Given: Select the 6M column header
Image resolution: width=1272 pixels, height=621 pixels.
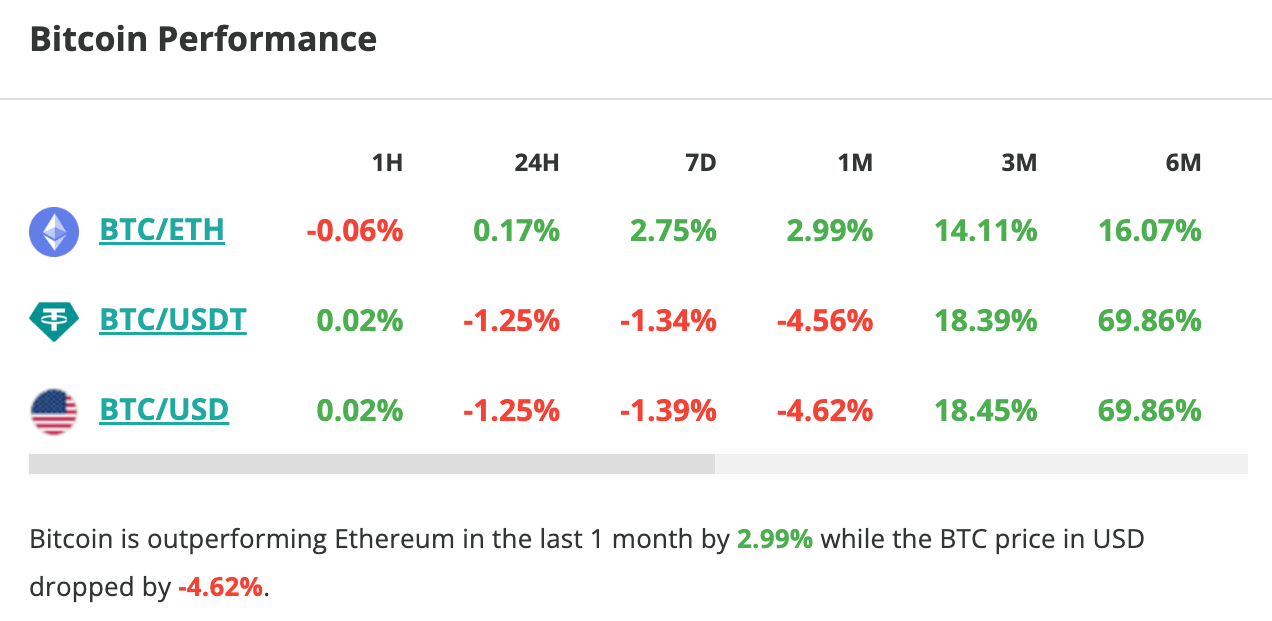Looking at the screenshot, I should pyautogui.click(x=1183, y=162).
